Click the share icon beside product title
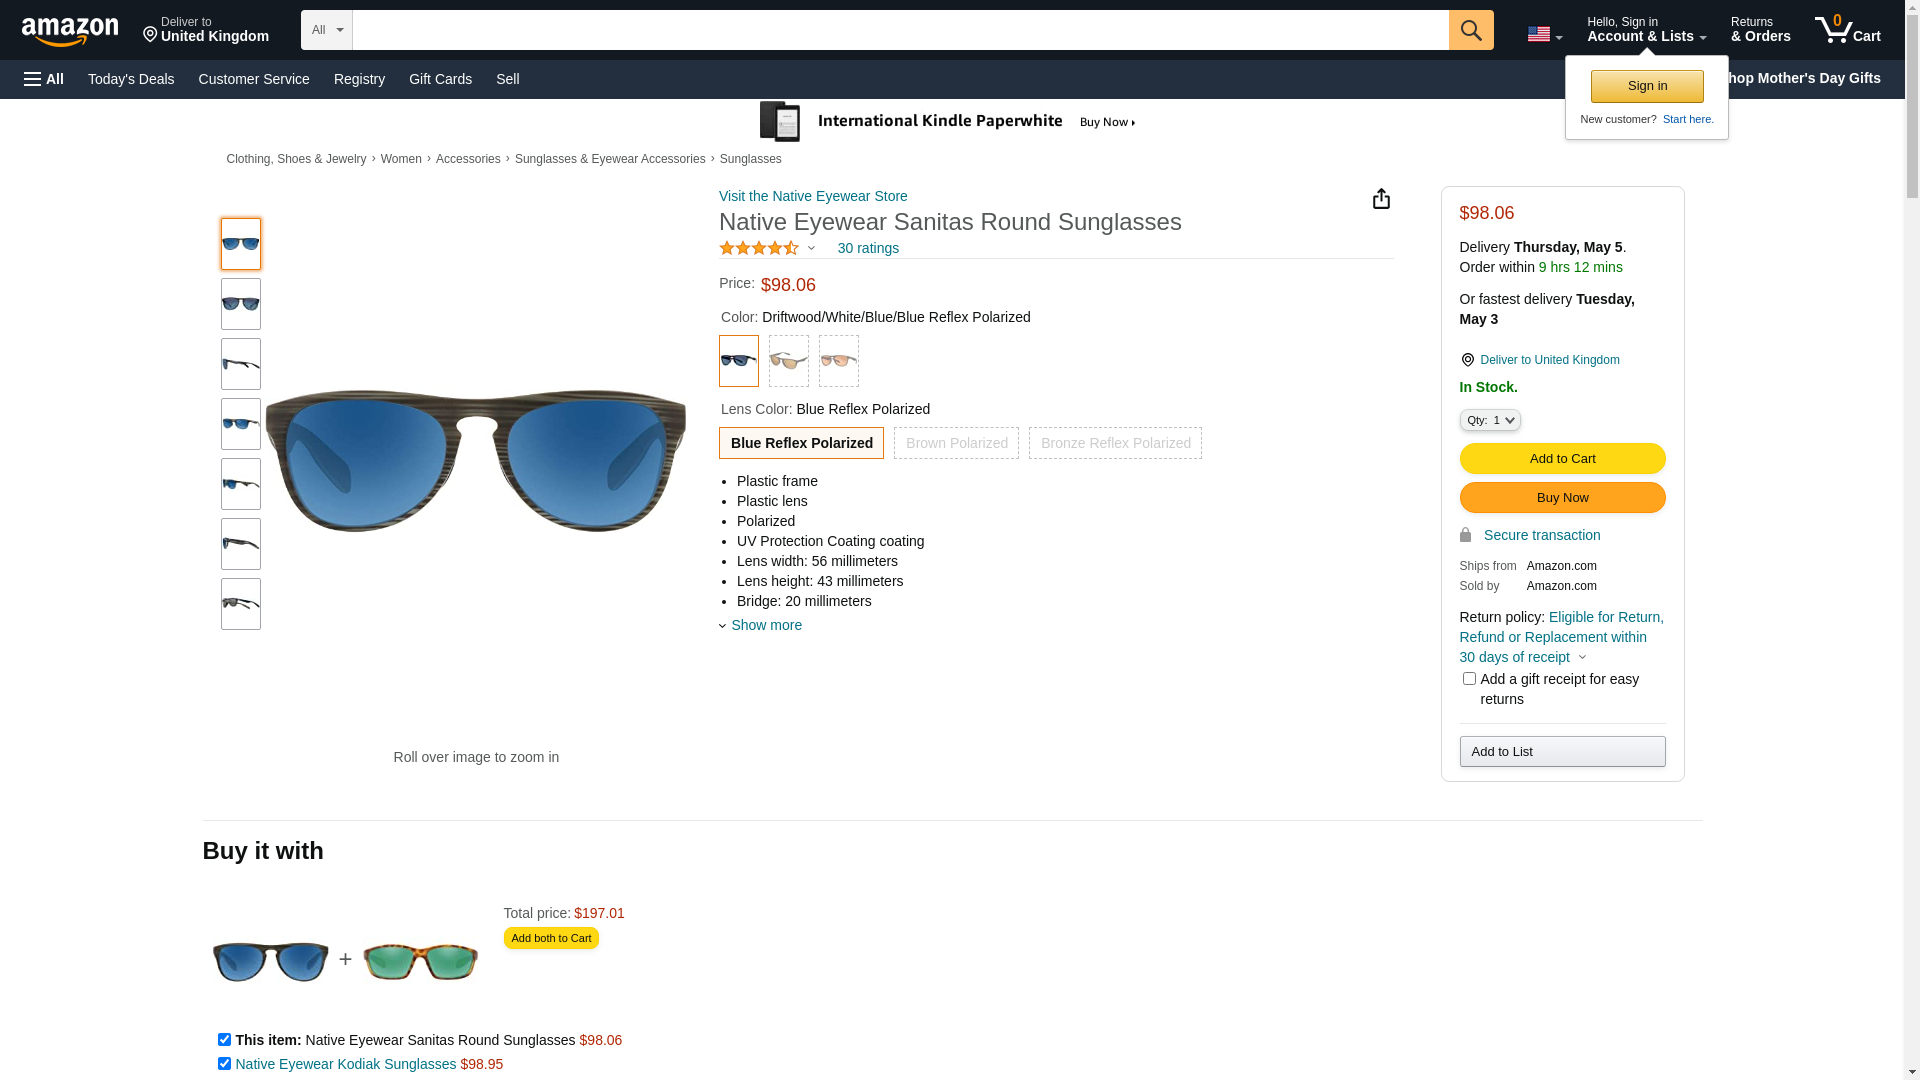 tap(1381, 199)
